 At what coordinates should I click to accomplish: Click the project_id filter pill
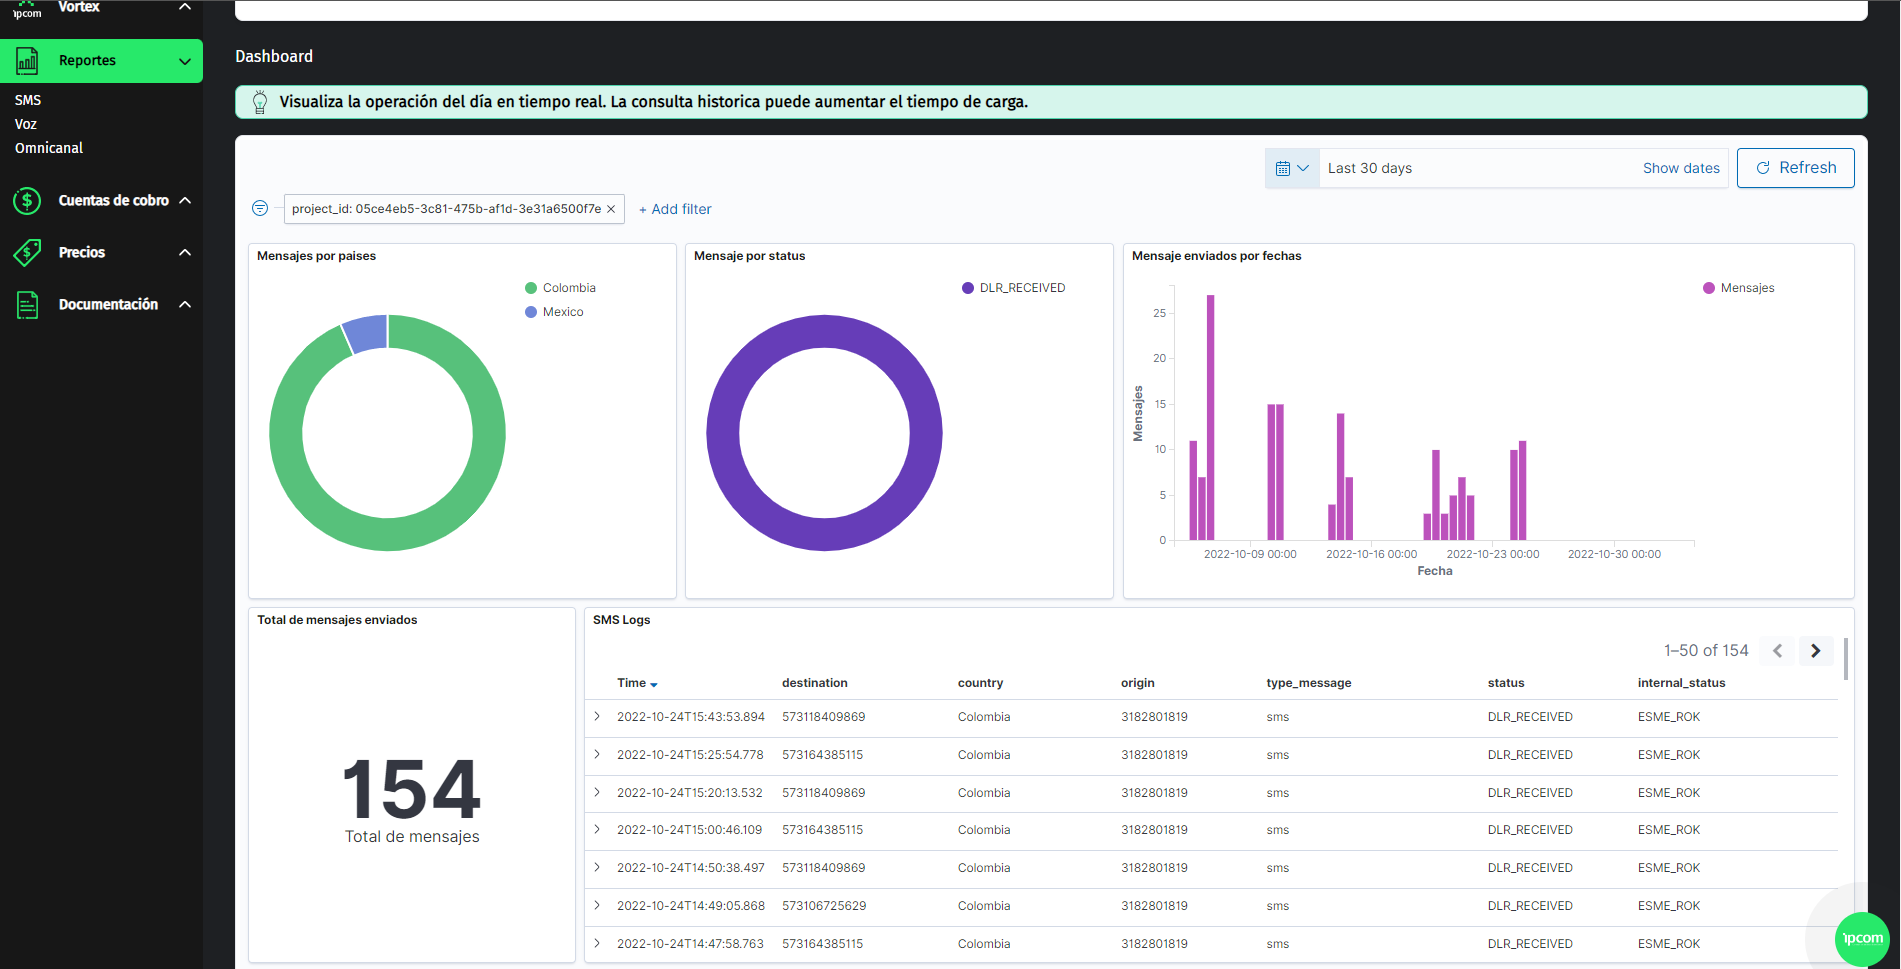[x=446, y=209]
